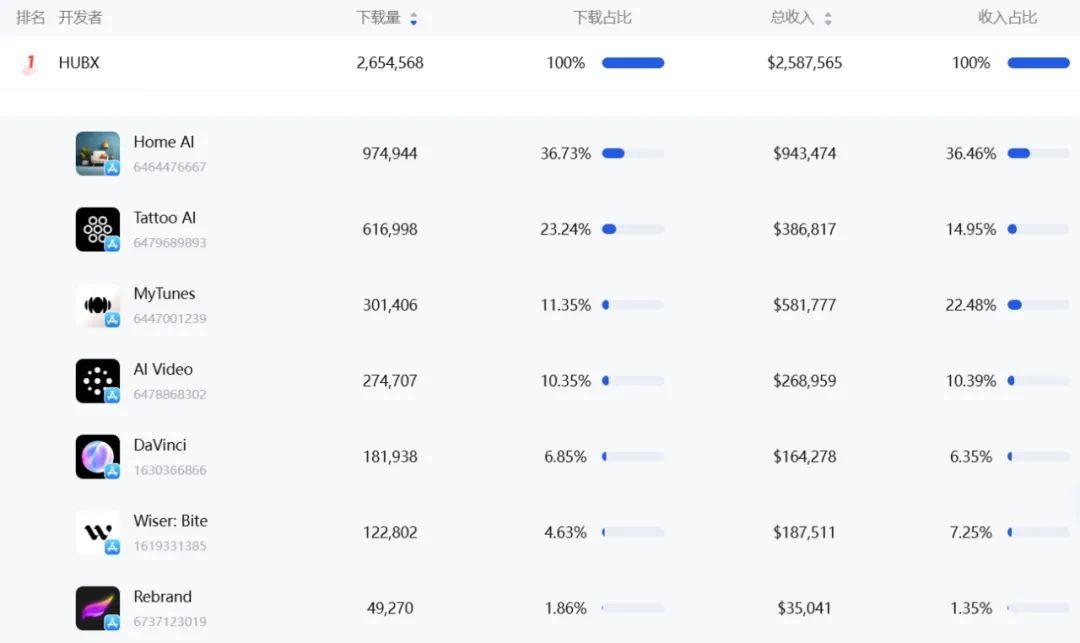This screenshot has height=643, width=1080.
Task: Click the MyTunes app name link
Action: [x=164, y=294]
